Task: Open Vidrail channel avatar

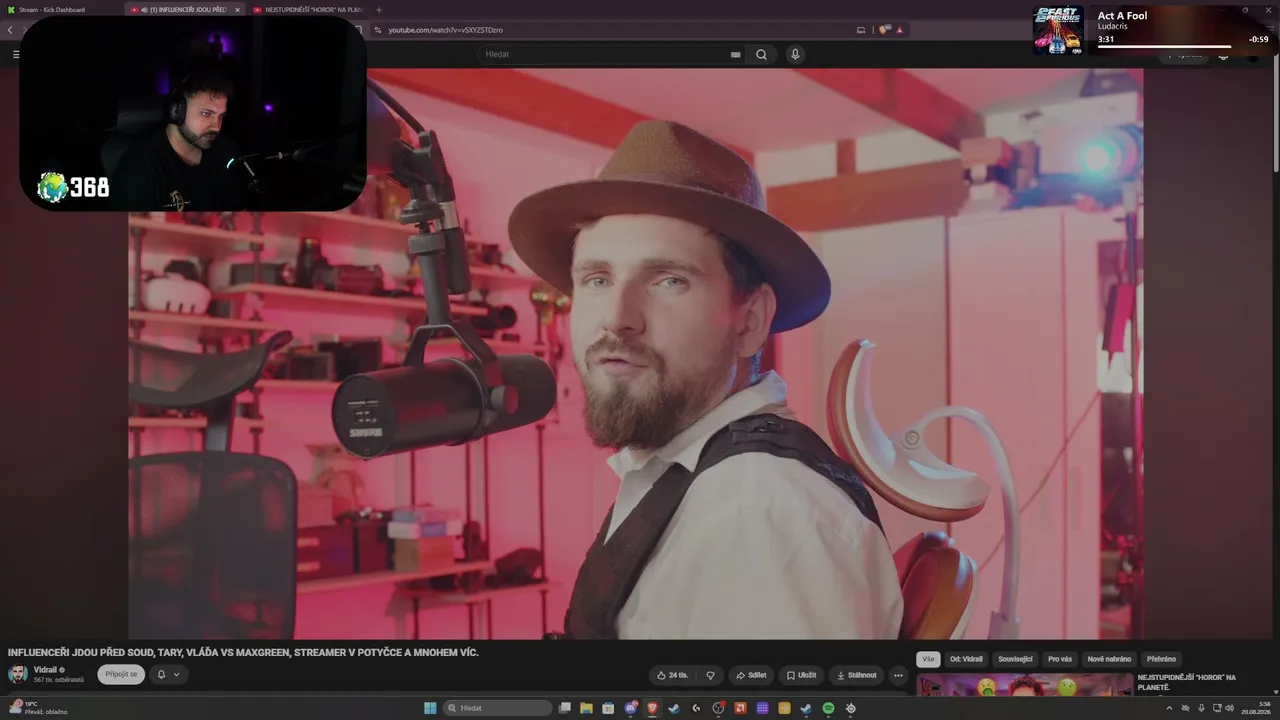Action: coord(18,674)
